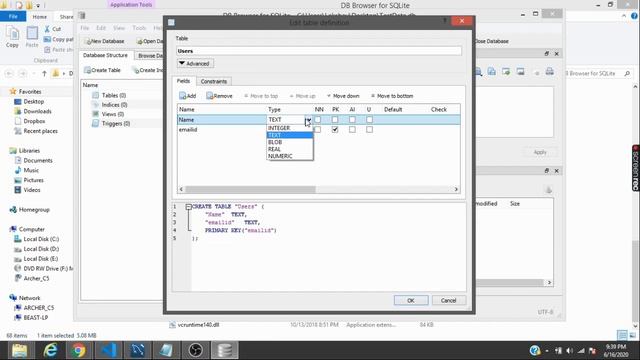Open Documents library in Explorer

(x=38, y=160)
